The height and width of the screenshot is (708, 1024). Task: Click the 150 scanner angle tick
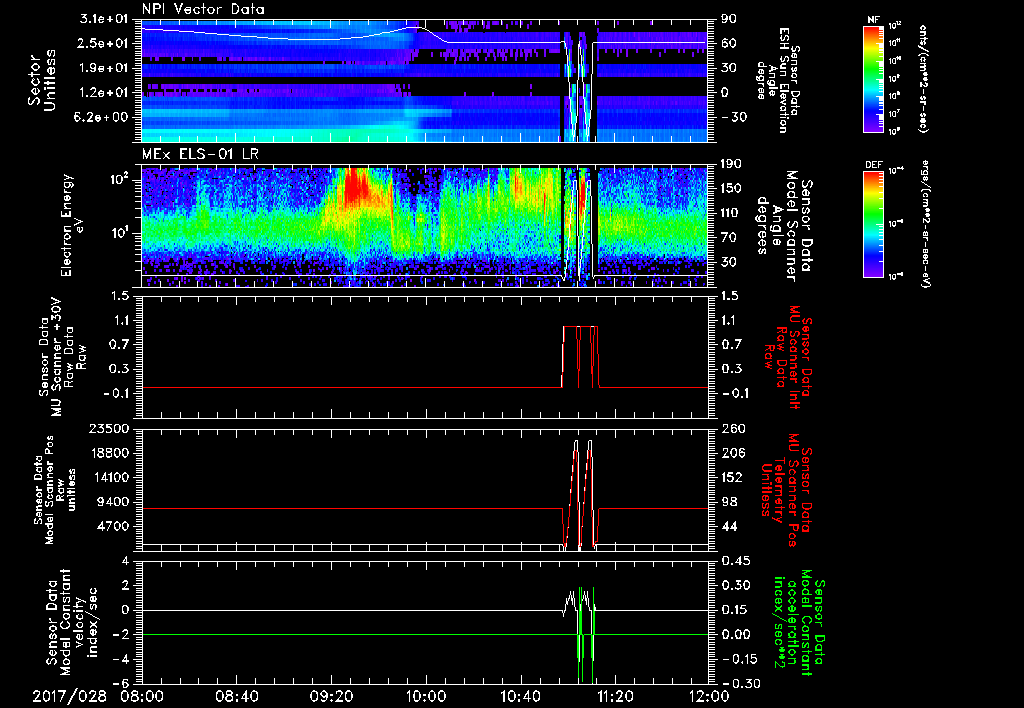[x=731, y=188]
